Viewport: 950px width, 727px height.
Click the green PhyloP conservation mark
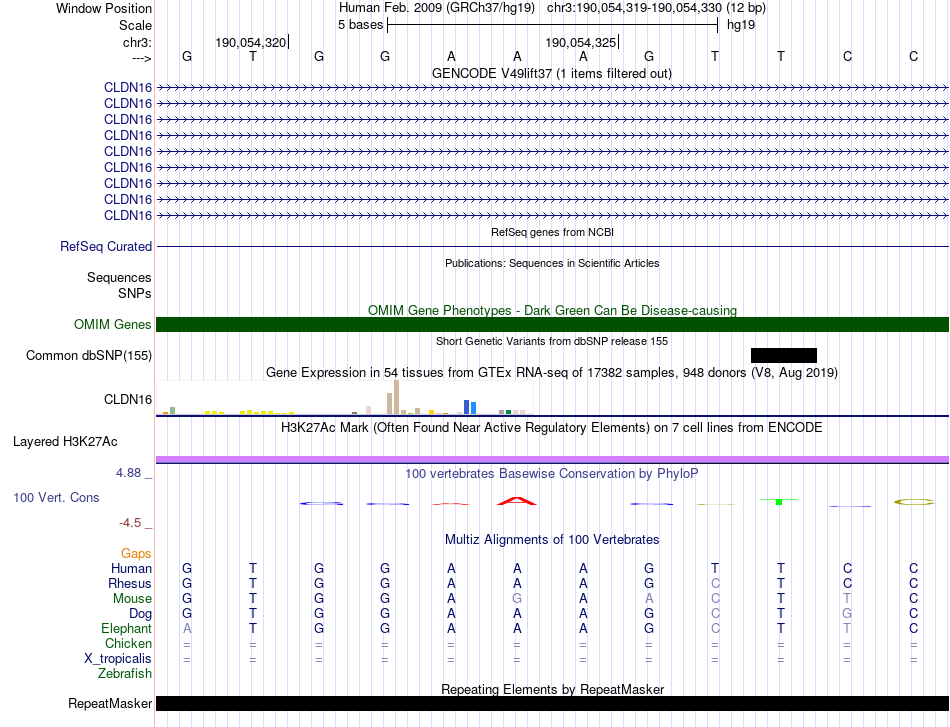click(779, 501)
